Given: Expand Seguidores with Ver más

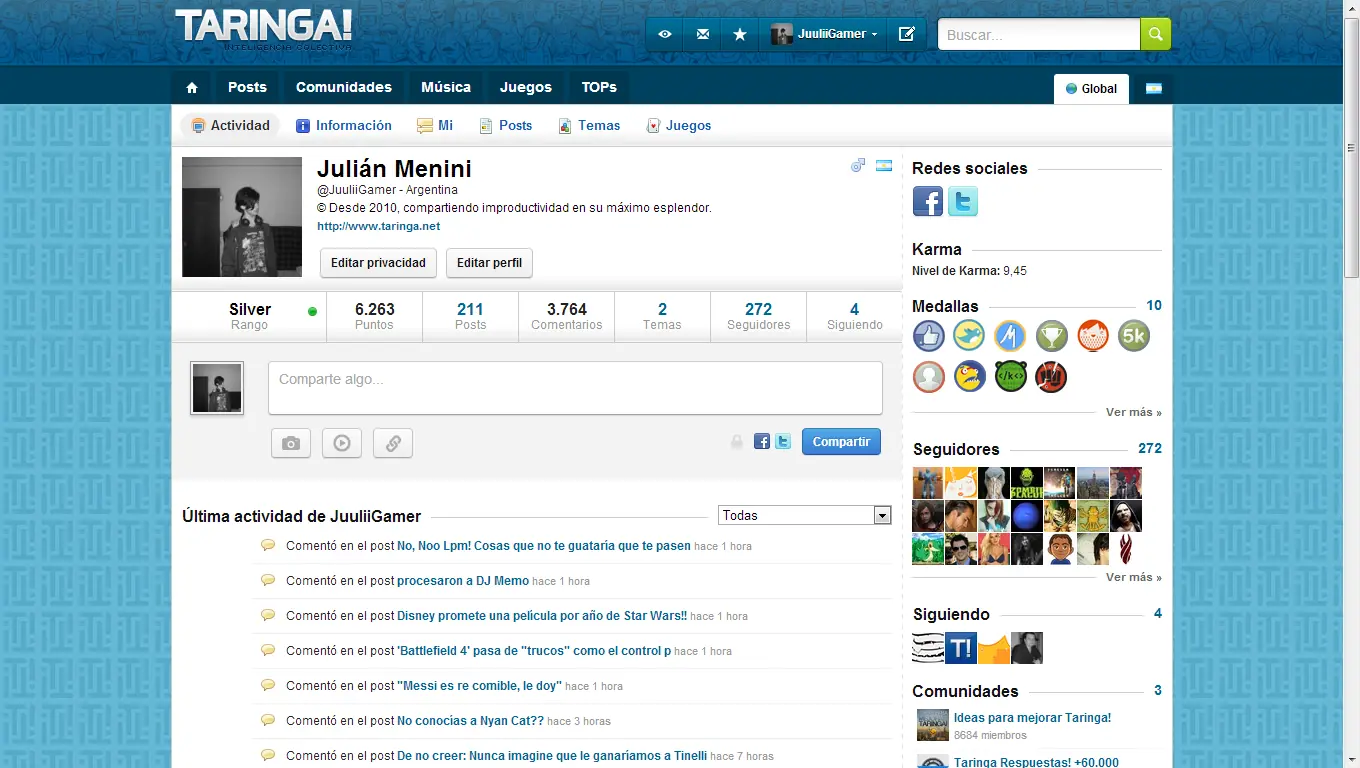Looking at the screenshot, I should 1134,577.
